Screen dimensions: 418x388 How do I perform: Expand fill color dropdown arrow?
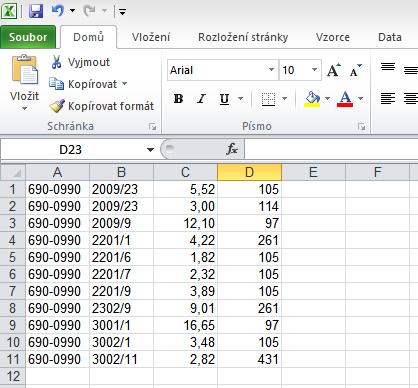coord(327,99)
